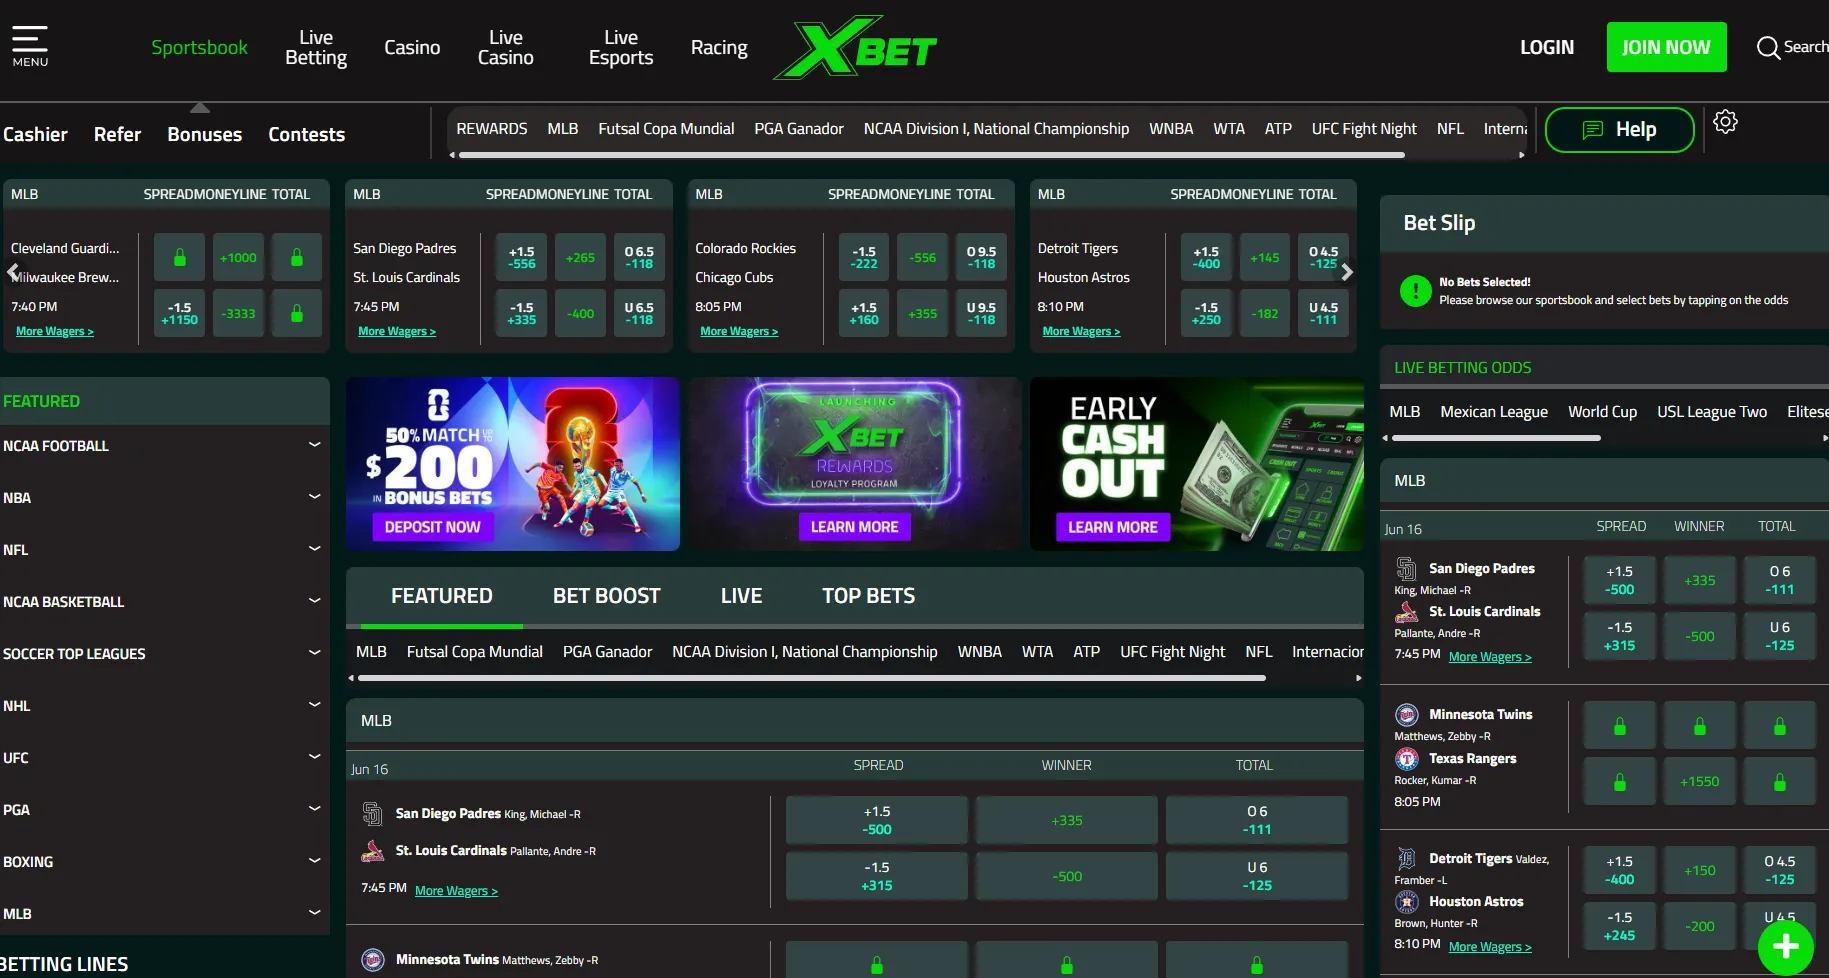Click Minnesota Twins locked spread in live odds
Screen dimensions: 1829x978
[1620, 726]
